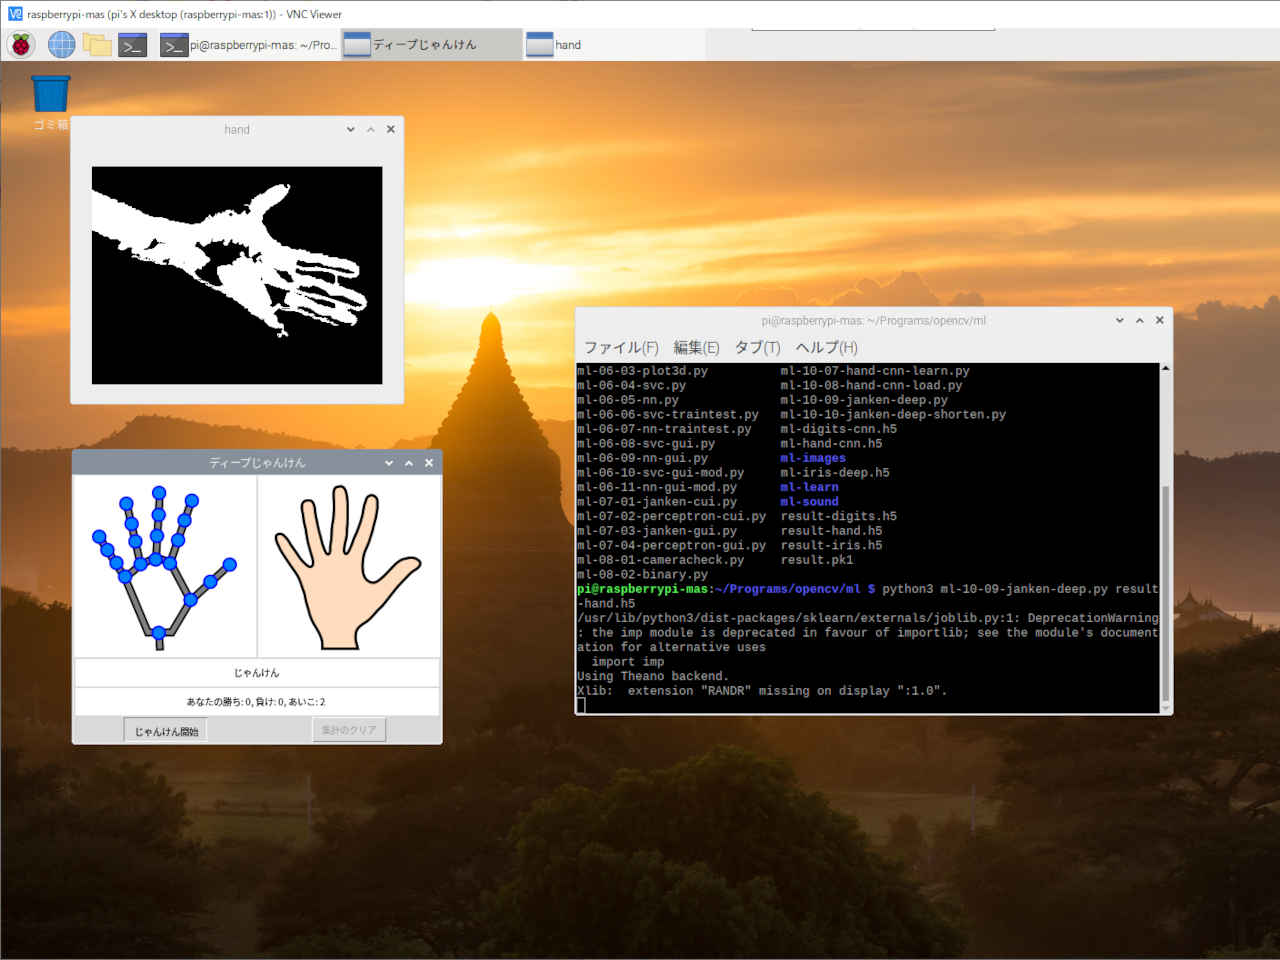Click ml-07-02-perceptron-cui.py in the terminal
1280x960 pixels.
tap(671, 516)
